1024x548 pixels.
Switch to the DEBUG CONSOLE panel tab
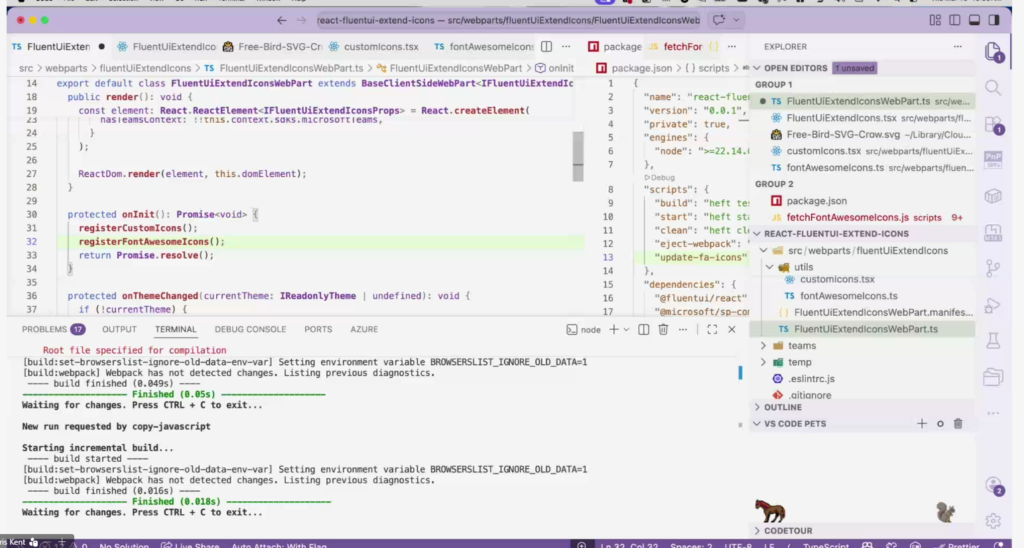coord(250,329)
